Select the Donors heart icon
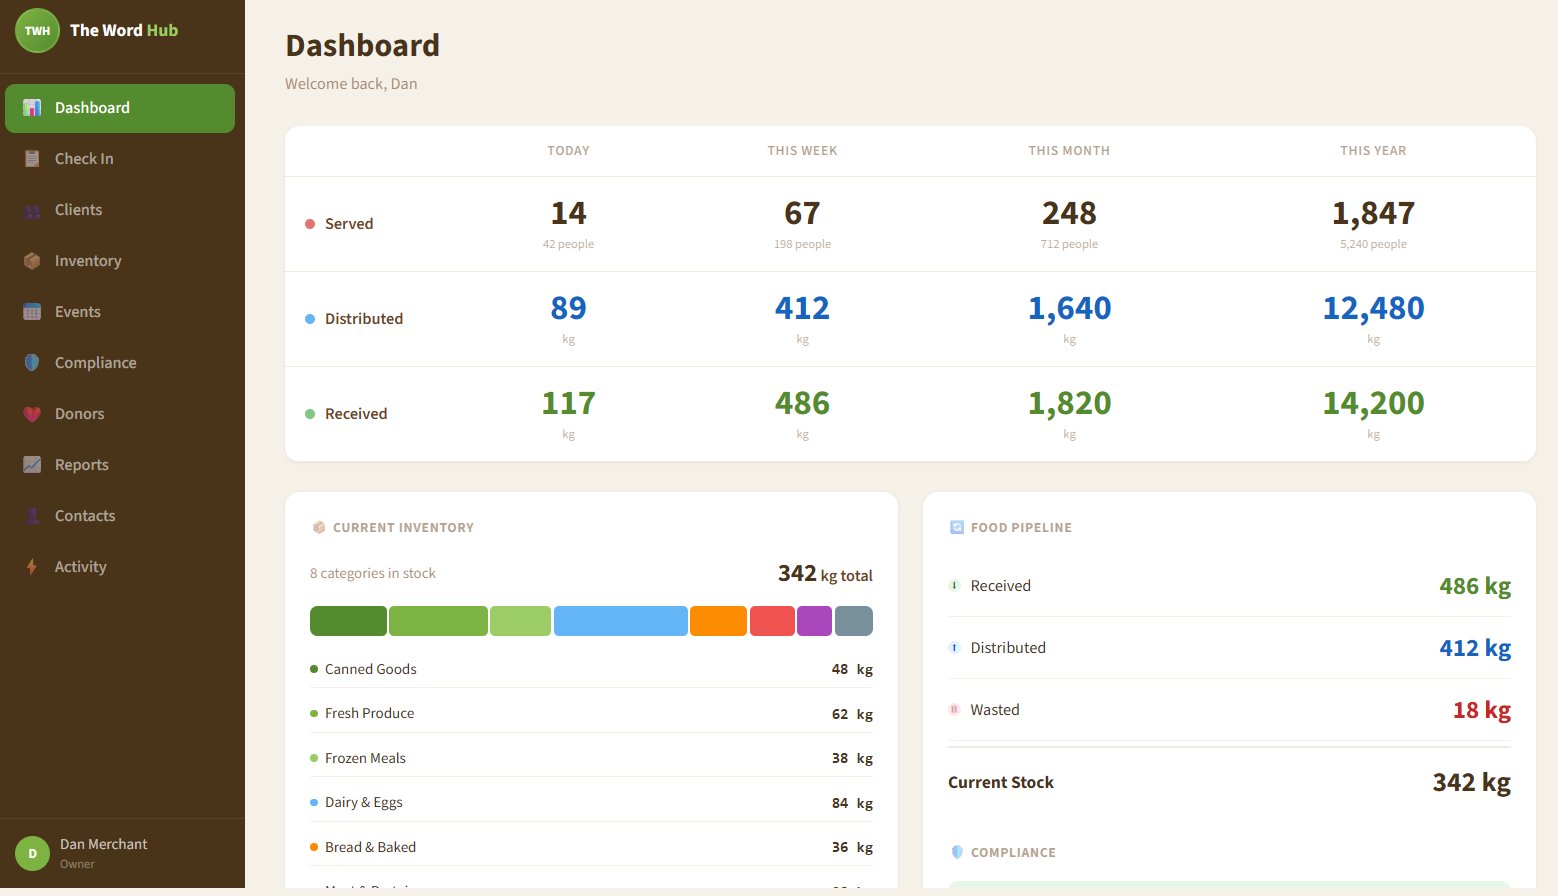 [x=33, y=413]
